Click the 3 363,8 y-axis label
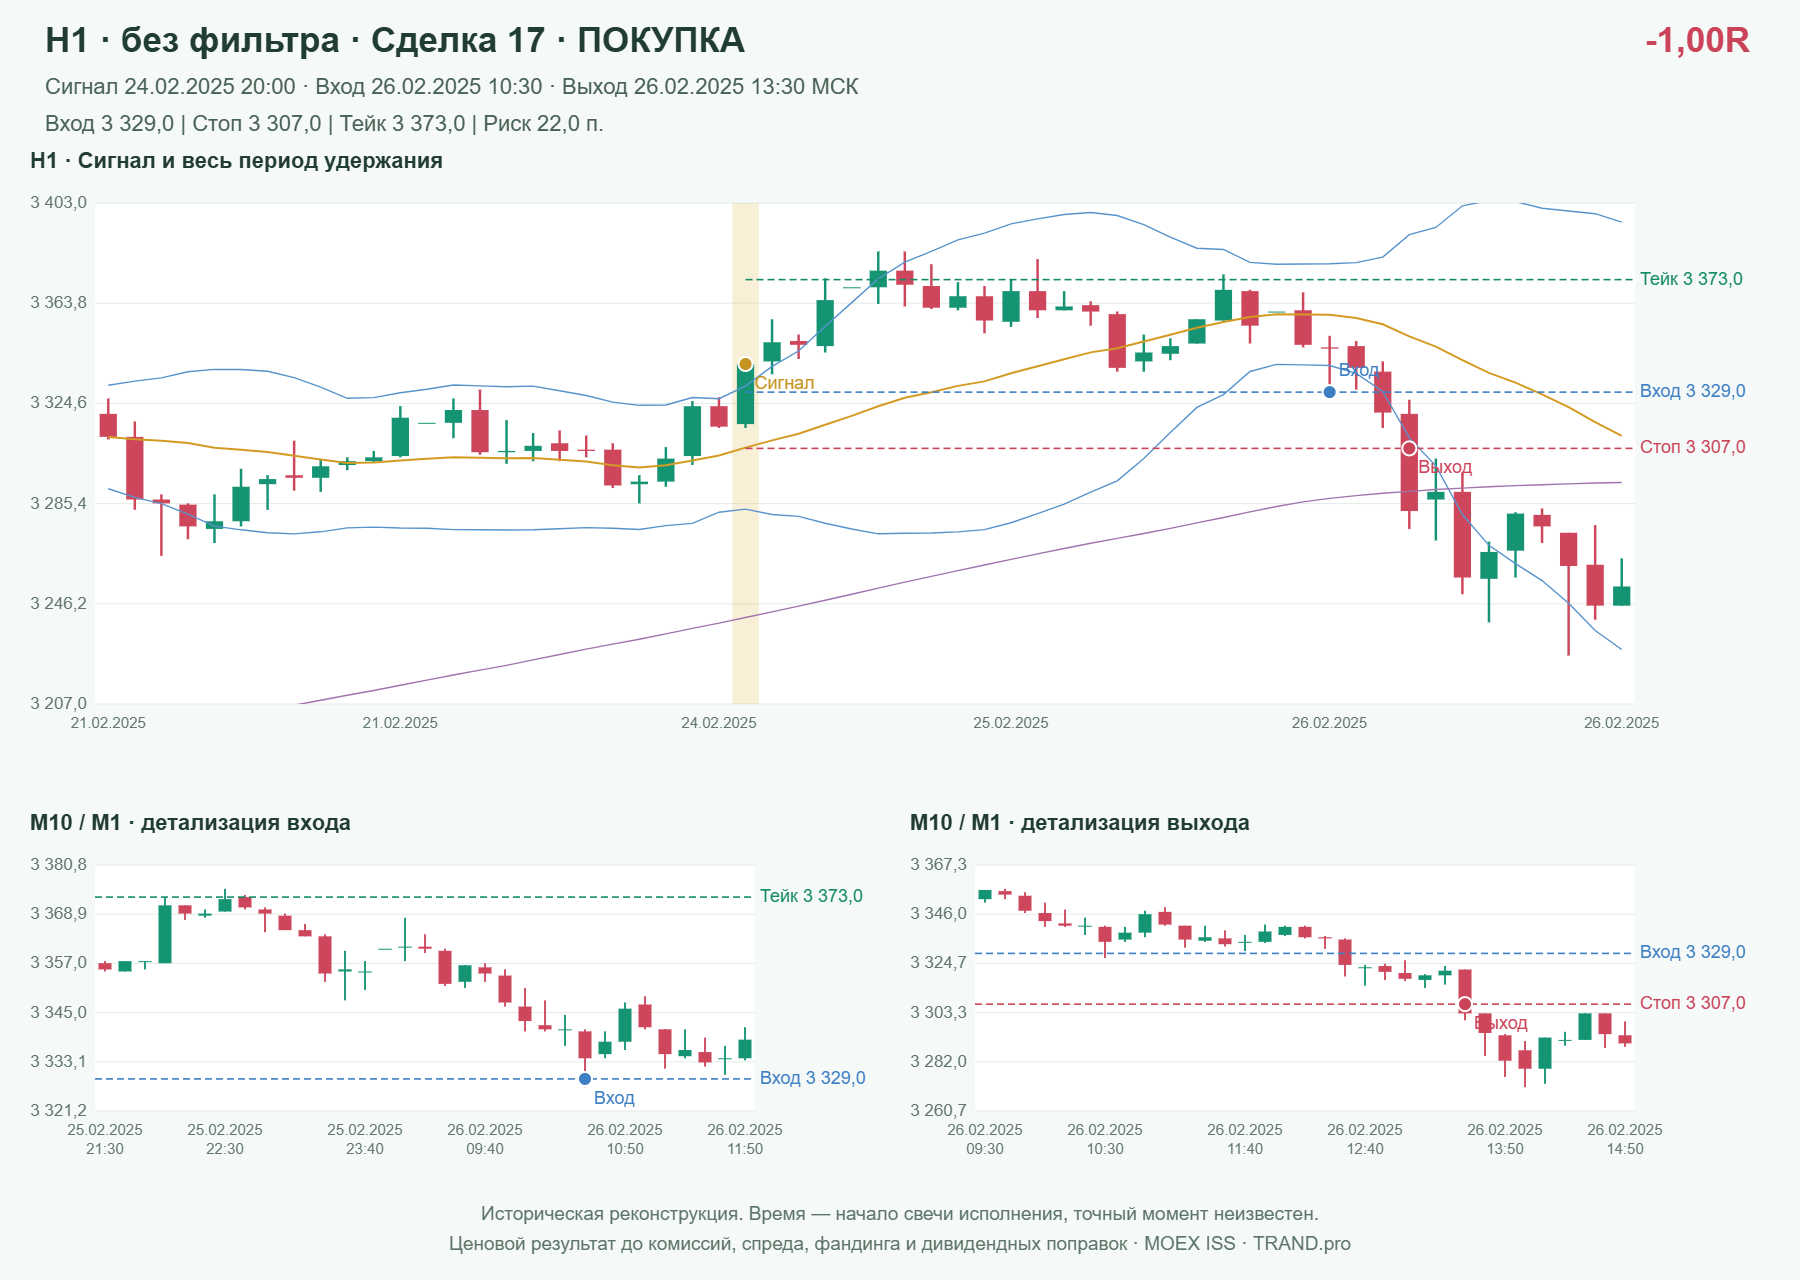This screenshot has width=1800, height=1280. click(59, 303)
